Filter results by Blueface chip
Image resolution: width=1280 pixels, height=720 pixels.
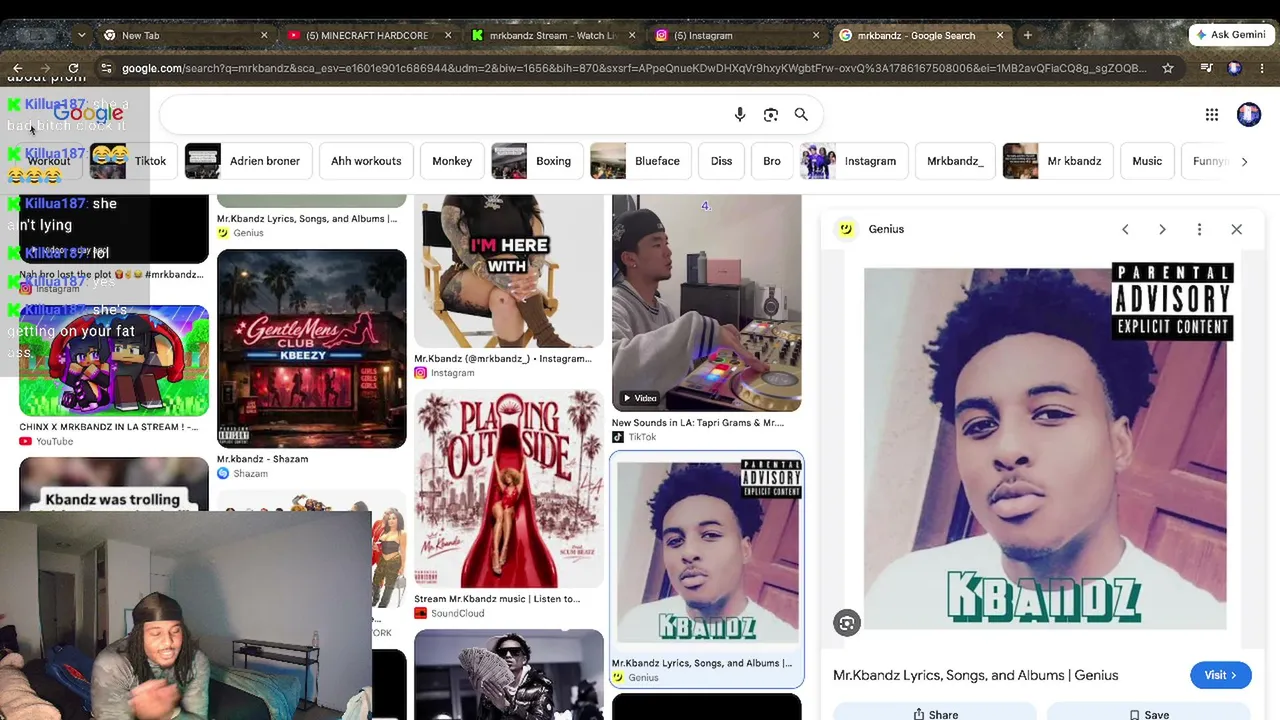click(x=640, y=161)
